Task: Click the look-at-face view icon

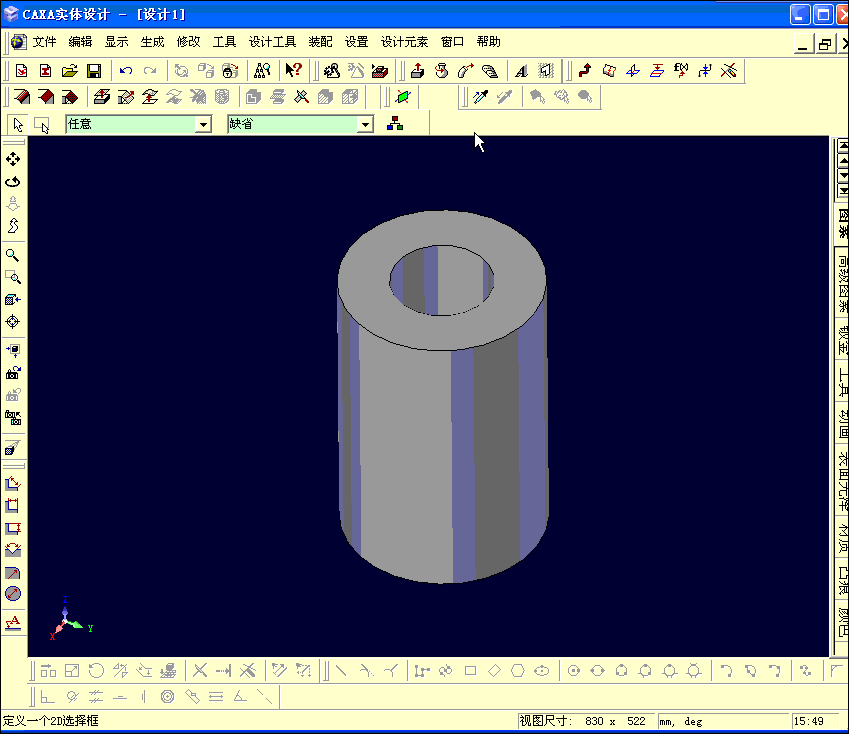Action: click(x=13, y=299)
